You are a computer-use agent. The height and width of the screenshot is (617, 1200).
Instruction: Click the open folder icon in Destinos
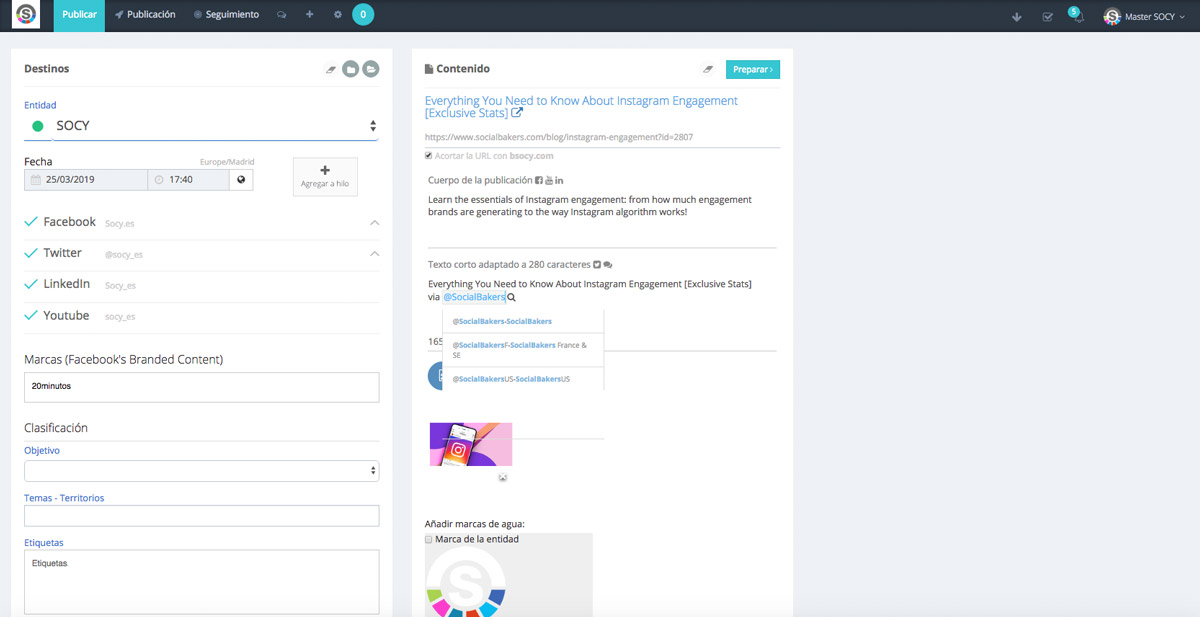click(x=371, y=69)
